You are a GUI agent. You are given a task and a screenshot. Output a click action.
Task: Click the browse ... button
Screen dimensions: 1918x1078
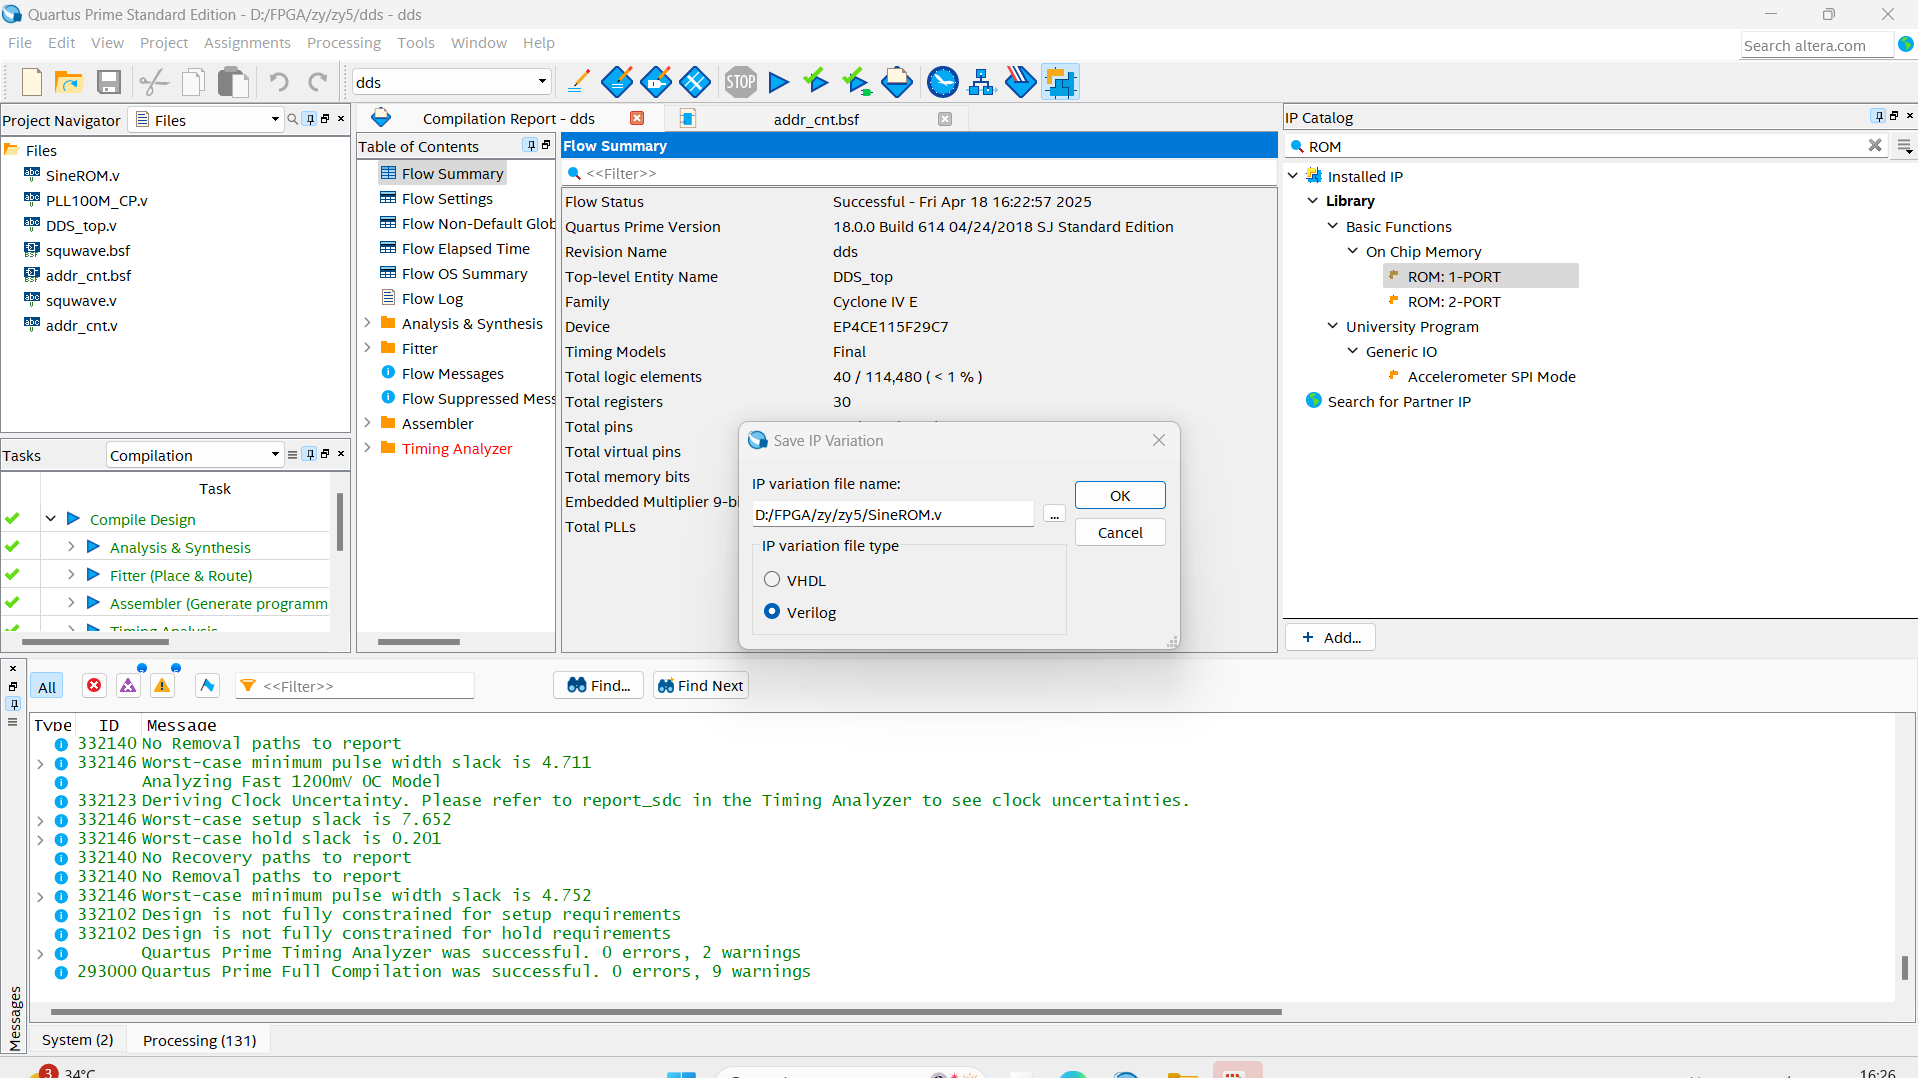pos(1054,514)
